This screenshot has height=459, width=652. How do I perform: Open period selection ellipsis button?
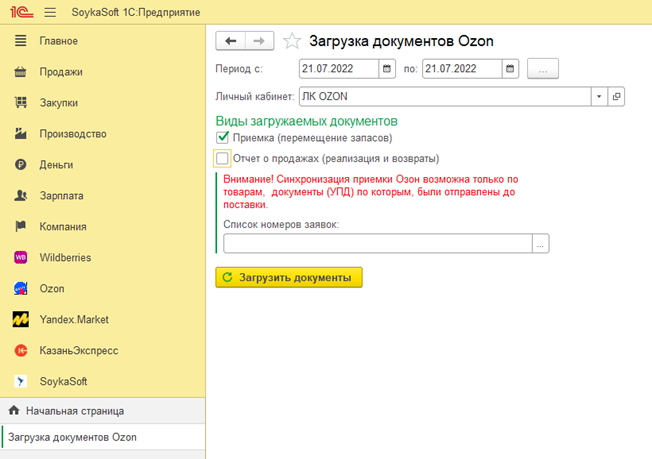click(543, 69)
